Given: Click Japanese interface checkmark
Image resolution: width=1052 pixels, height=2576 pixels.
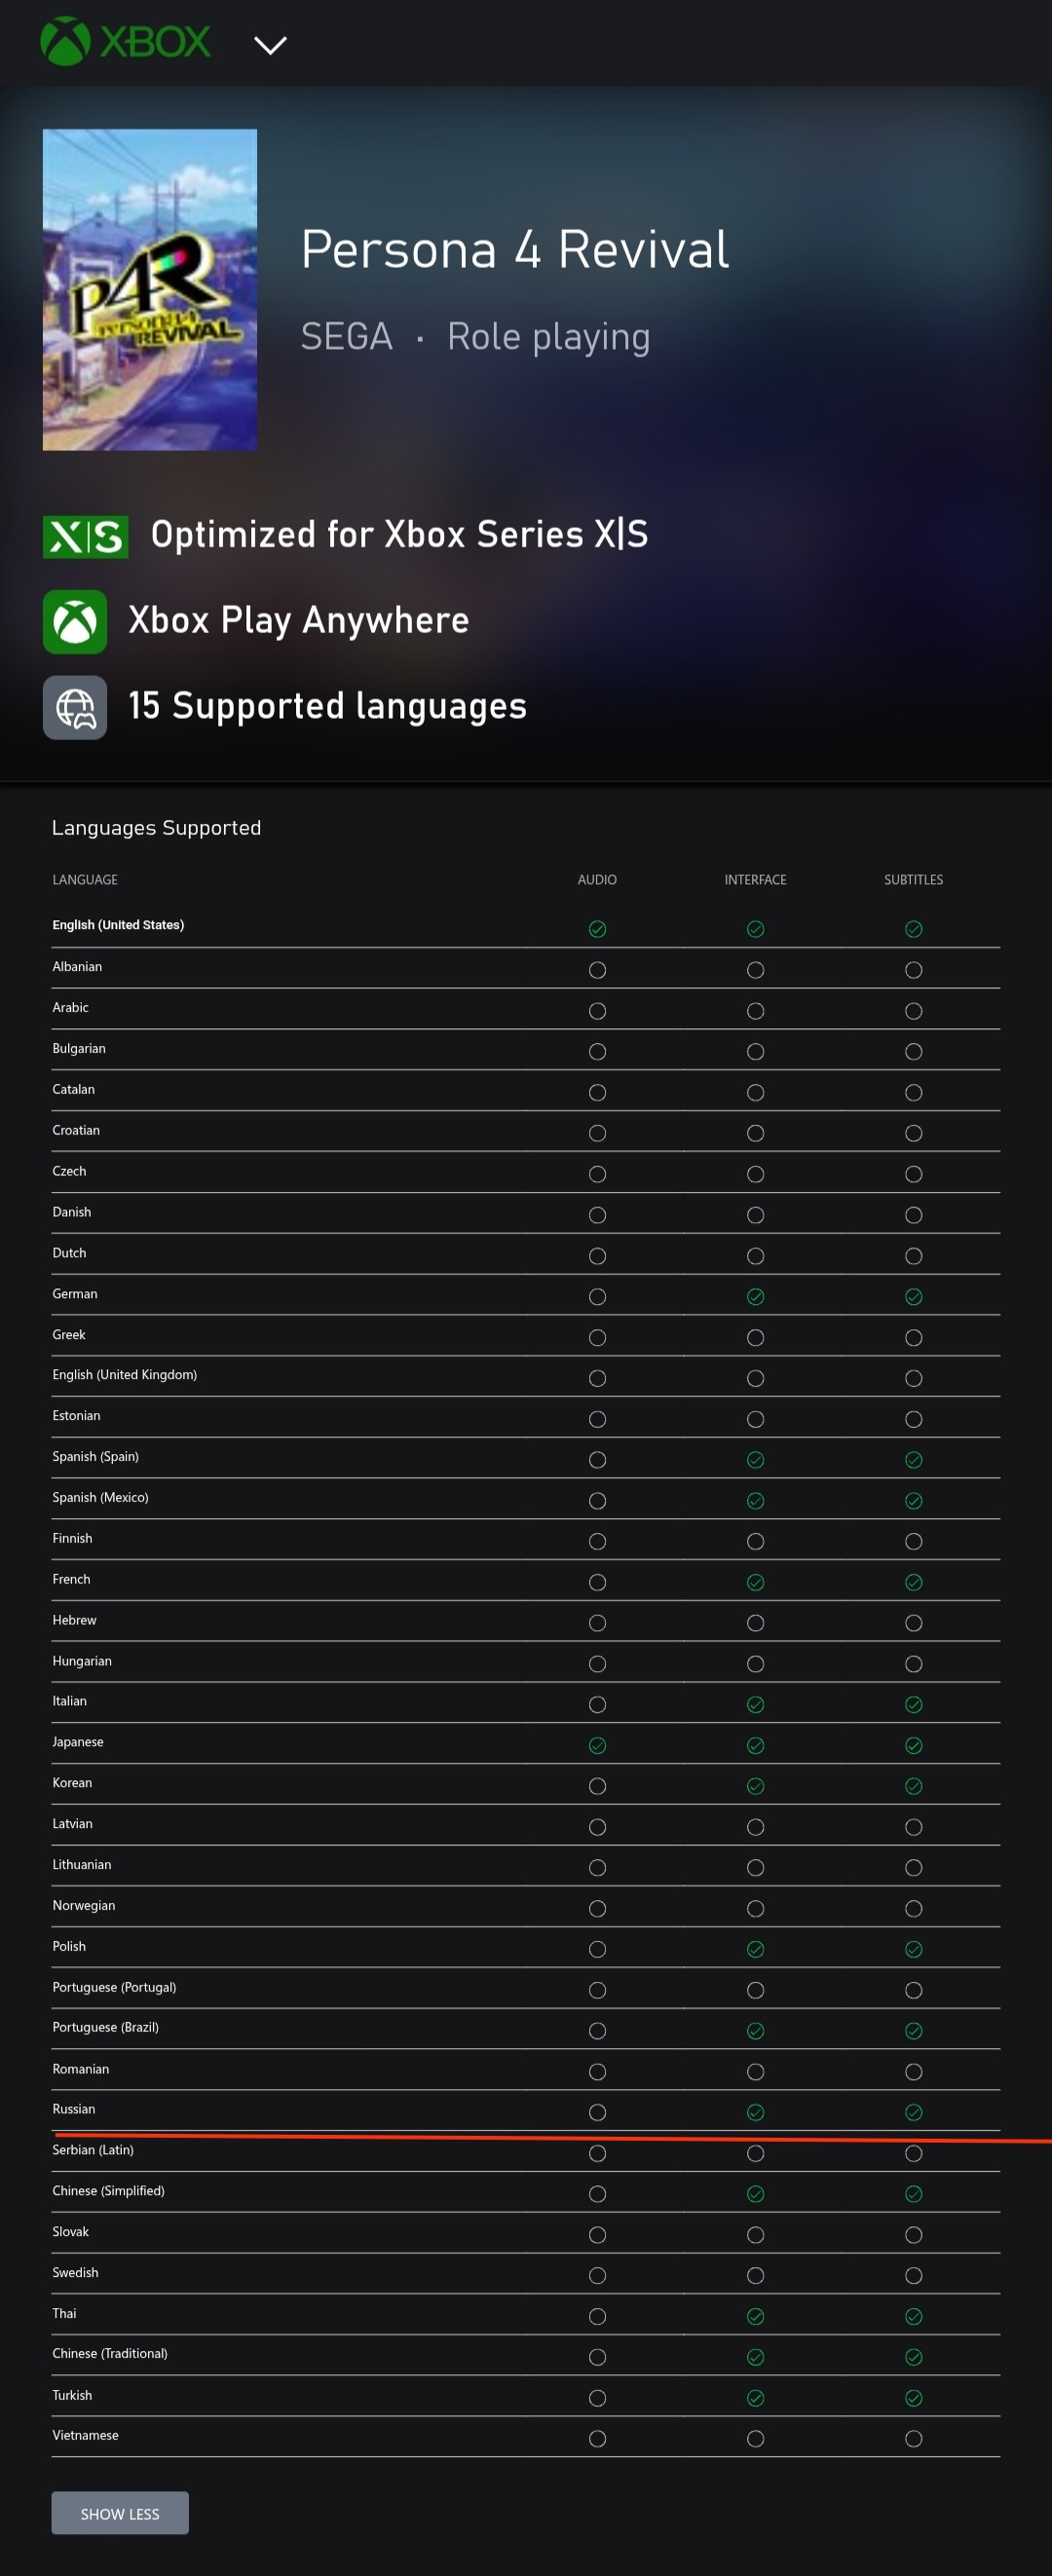Looking at the screenshot, I should point(755,1745).
